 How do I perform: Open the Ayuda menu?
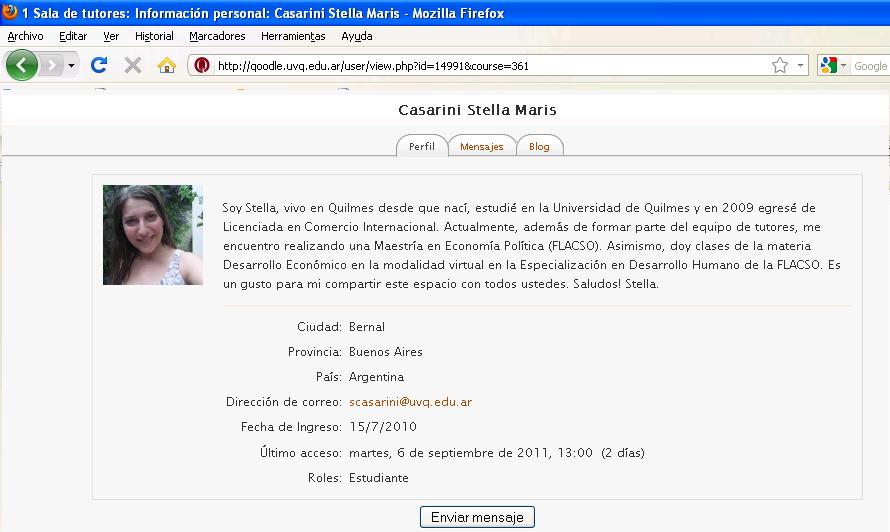coord(356,36)
